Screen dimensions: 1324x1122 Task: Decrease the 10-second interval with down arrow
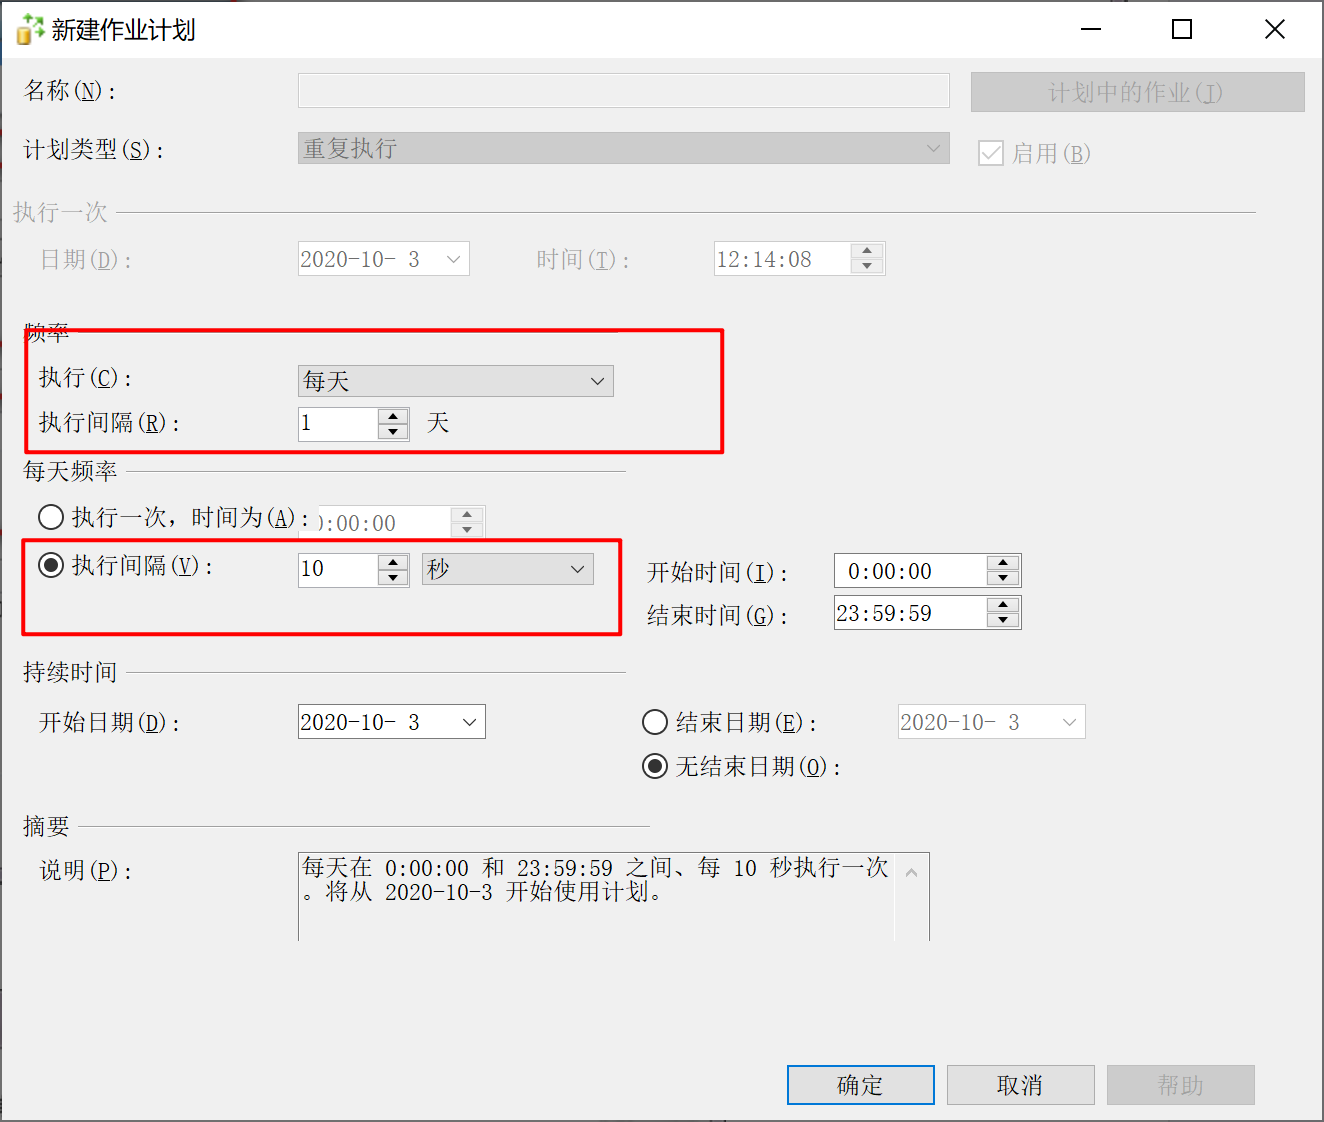coord(393,578)
